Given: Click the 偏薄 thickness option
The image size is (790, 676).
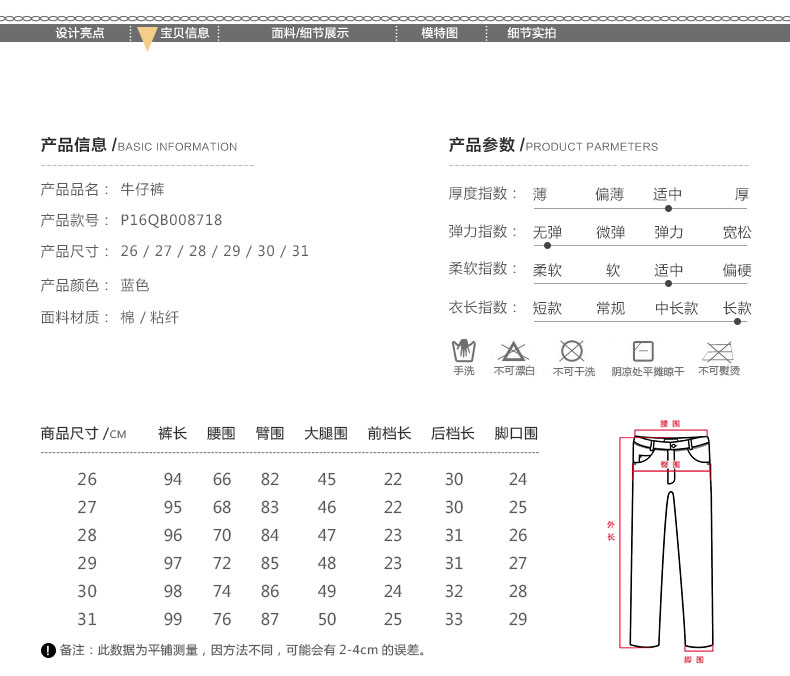Looking at the screenshot, I should [x=610, y=194].
